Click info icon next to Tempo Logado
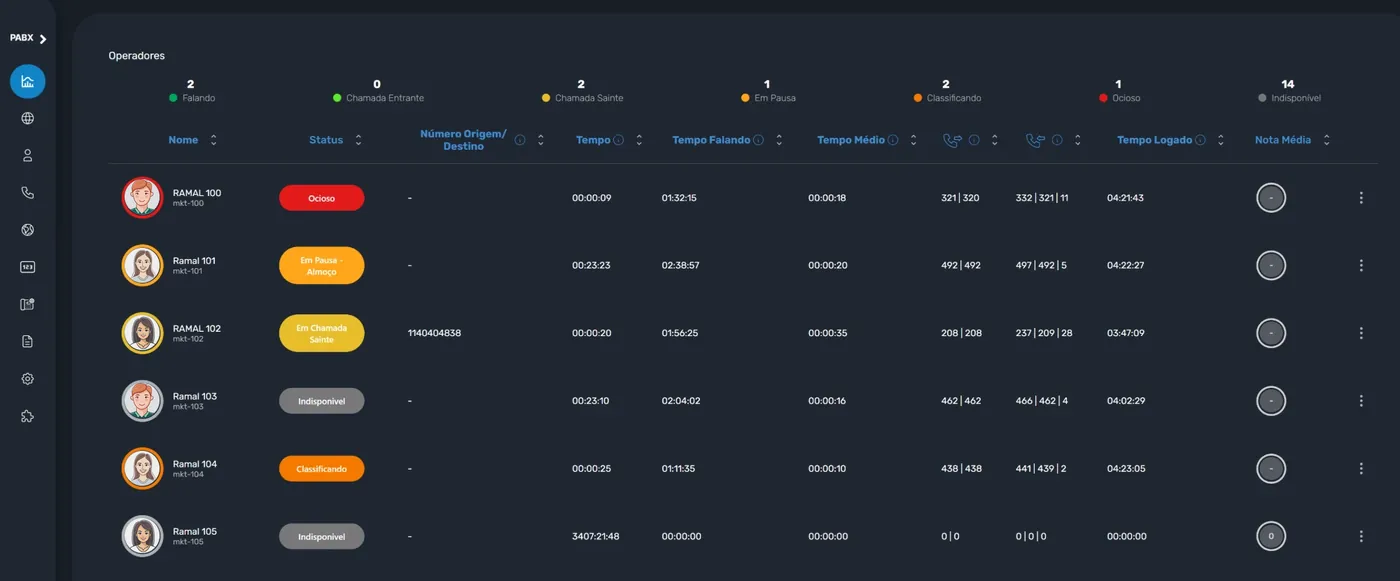1400x581 pixels. [x=1200, y=140]
